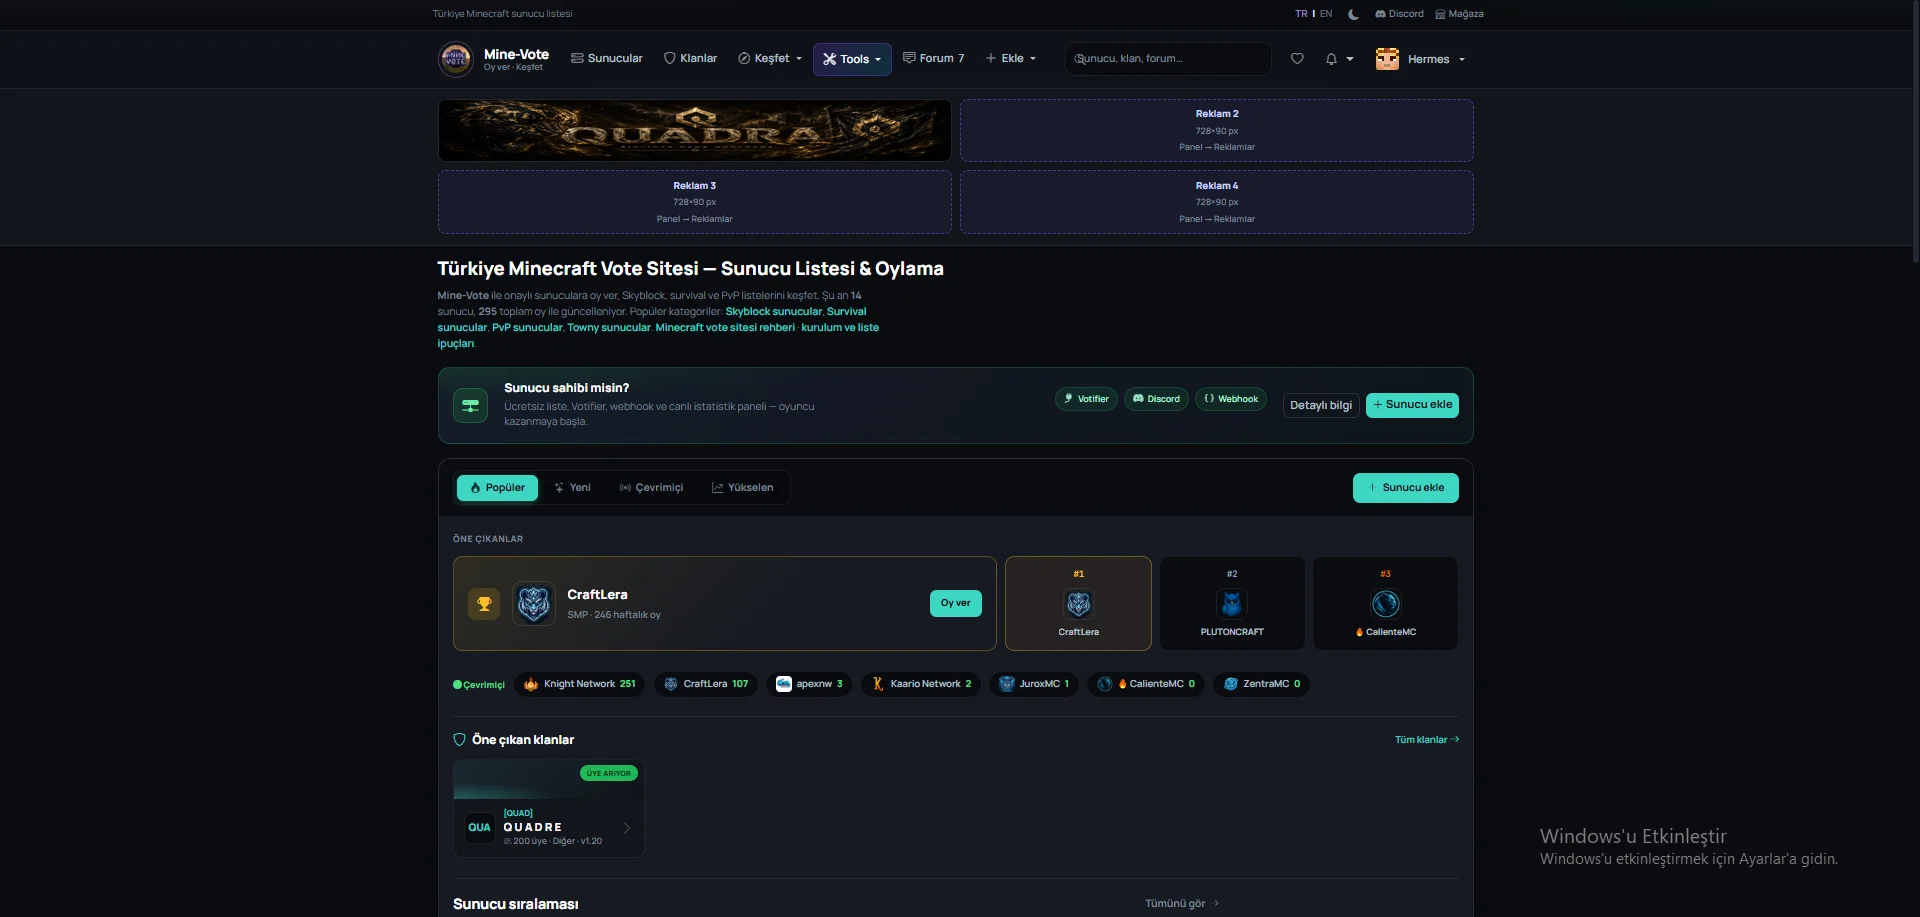
Task: Switch site language to TR
Action: pyautogui.click(x=1301, y=14)
